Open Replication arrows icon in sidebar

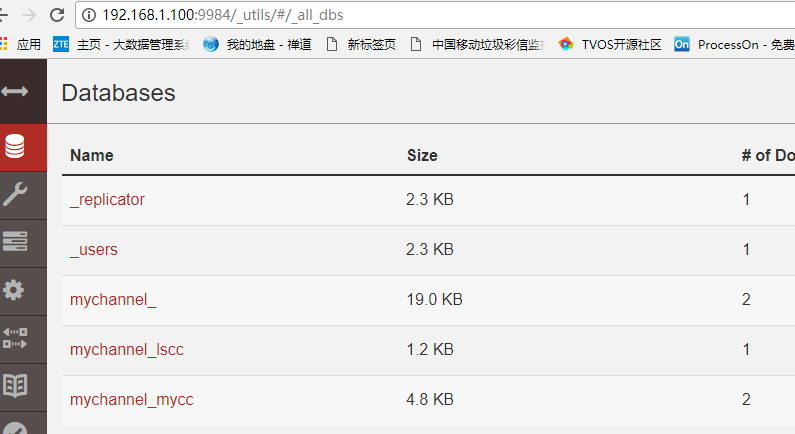[x=15, y=338]
